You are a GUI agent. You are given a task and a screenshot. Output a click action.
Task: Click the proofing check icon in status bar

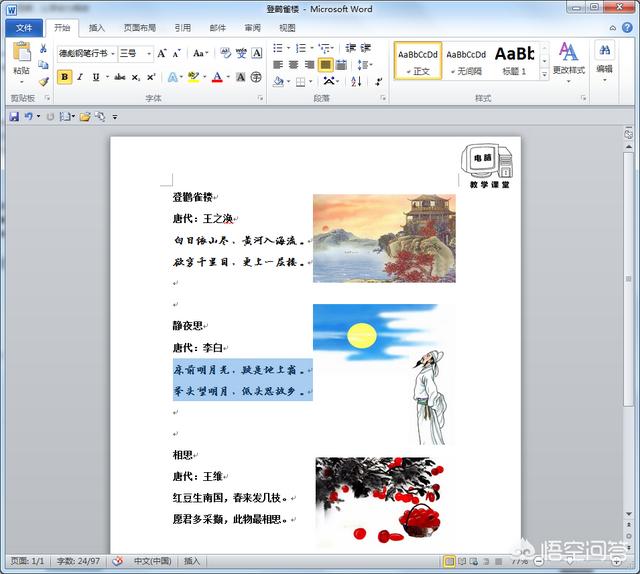tap(118, 561)
